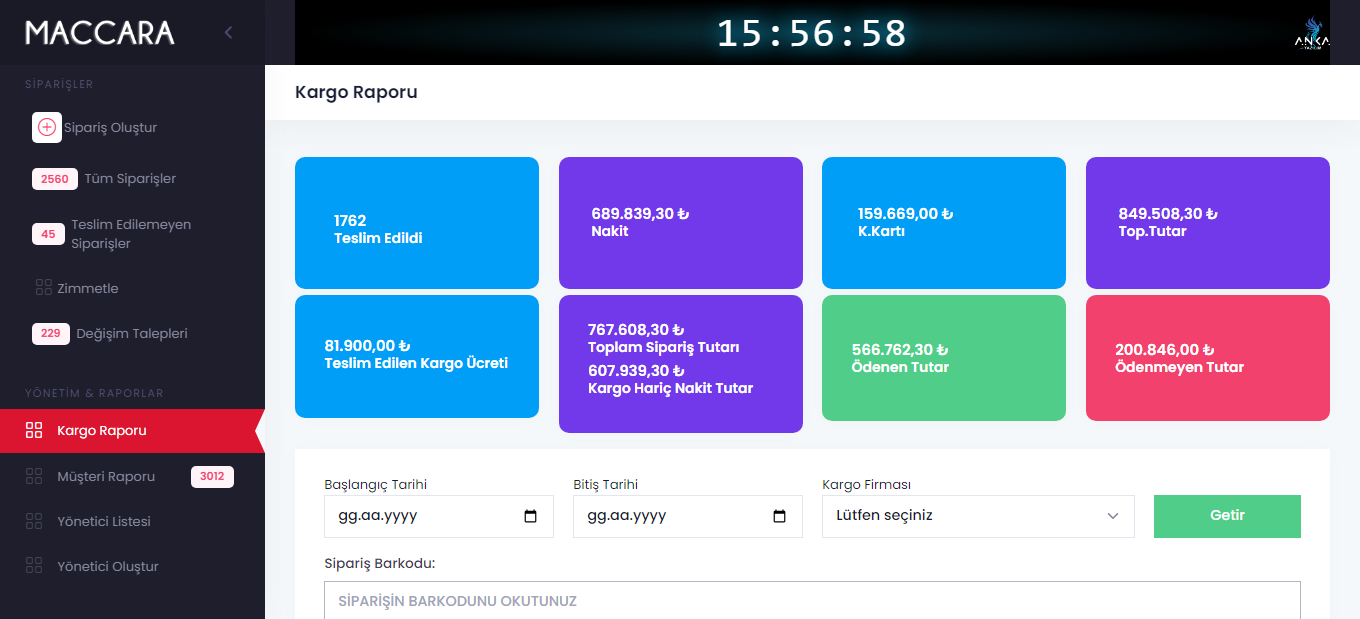Go to Değişim Talepleri in the sidebar
The height and width of the screenshot is (619, 1360).
tap(131, 334)
